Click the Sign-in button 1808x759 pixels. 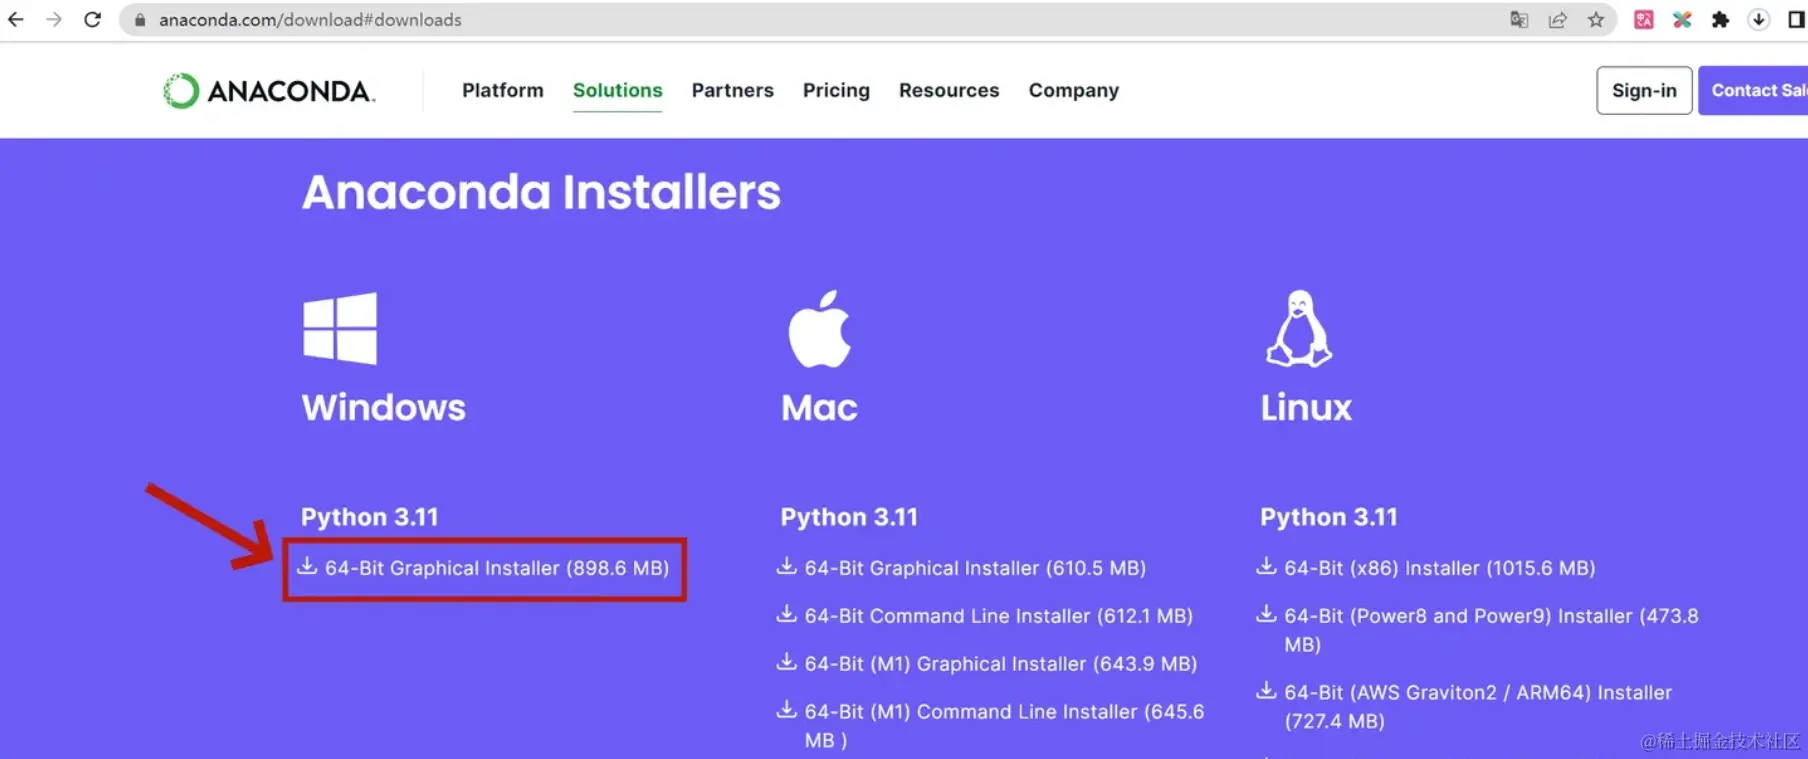point(1644,90)
